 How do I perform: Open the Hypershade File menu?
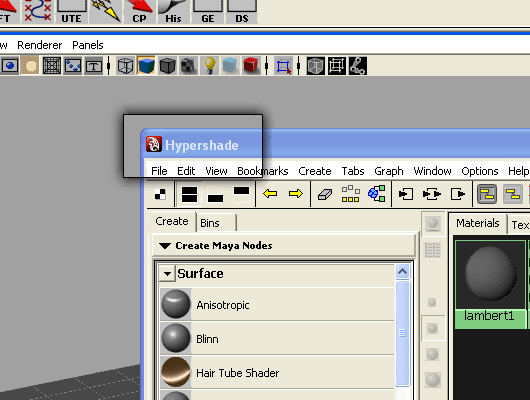159,171
